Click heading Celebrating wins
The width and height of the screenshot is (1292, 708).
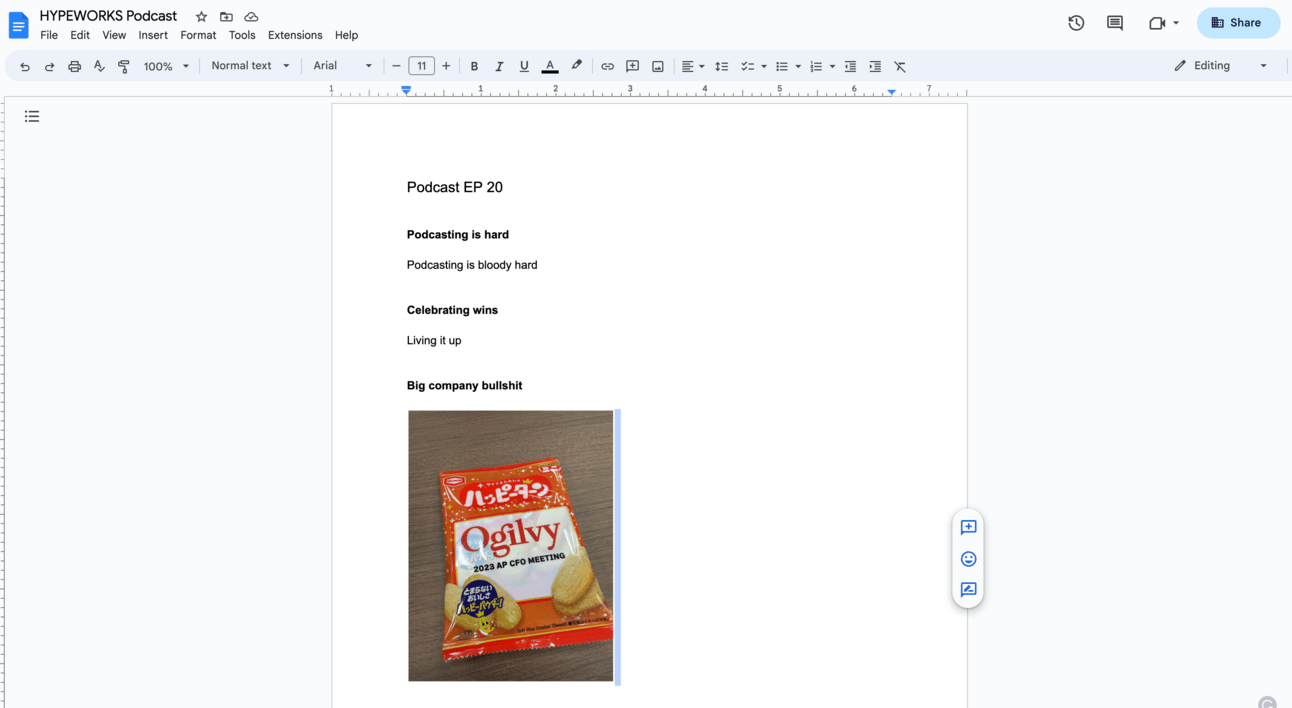click(452, 310)
